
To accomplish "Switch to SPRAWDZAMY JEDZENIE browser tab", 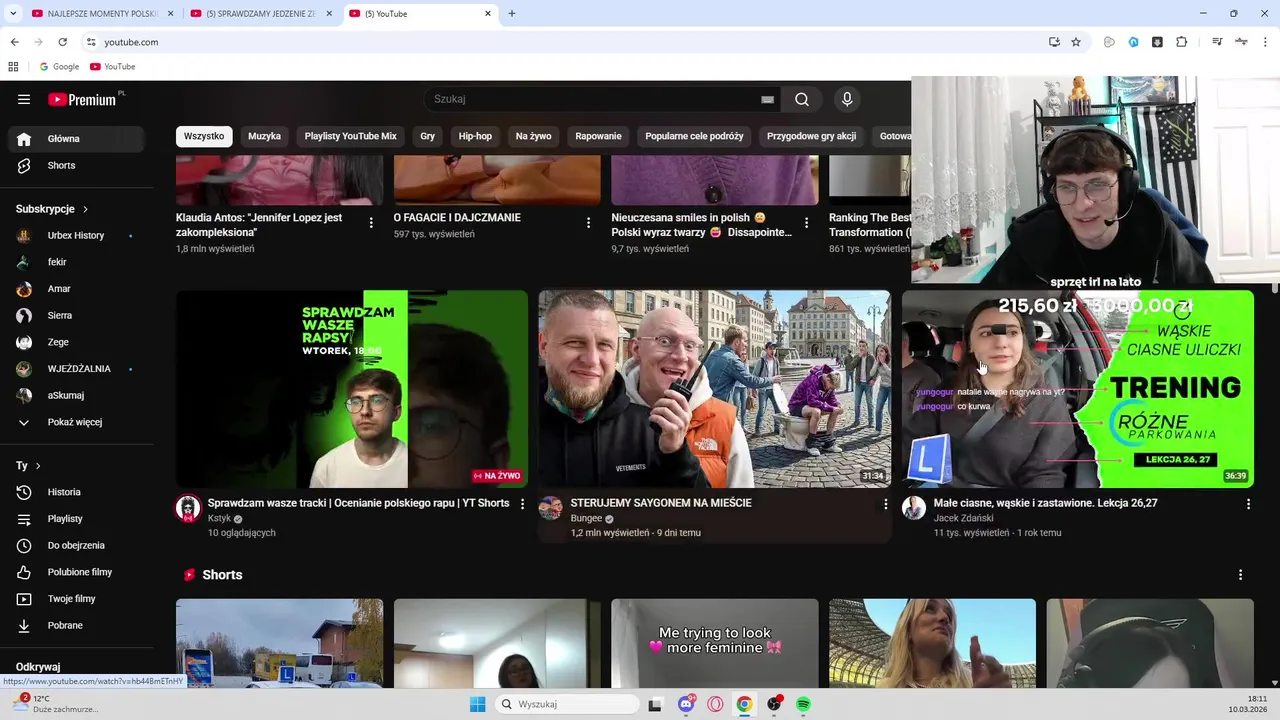I will (260, 14).
